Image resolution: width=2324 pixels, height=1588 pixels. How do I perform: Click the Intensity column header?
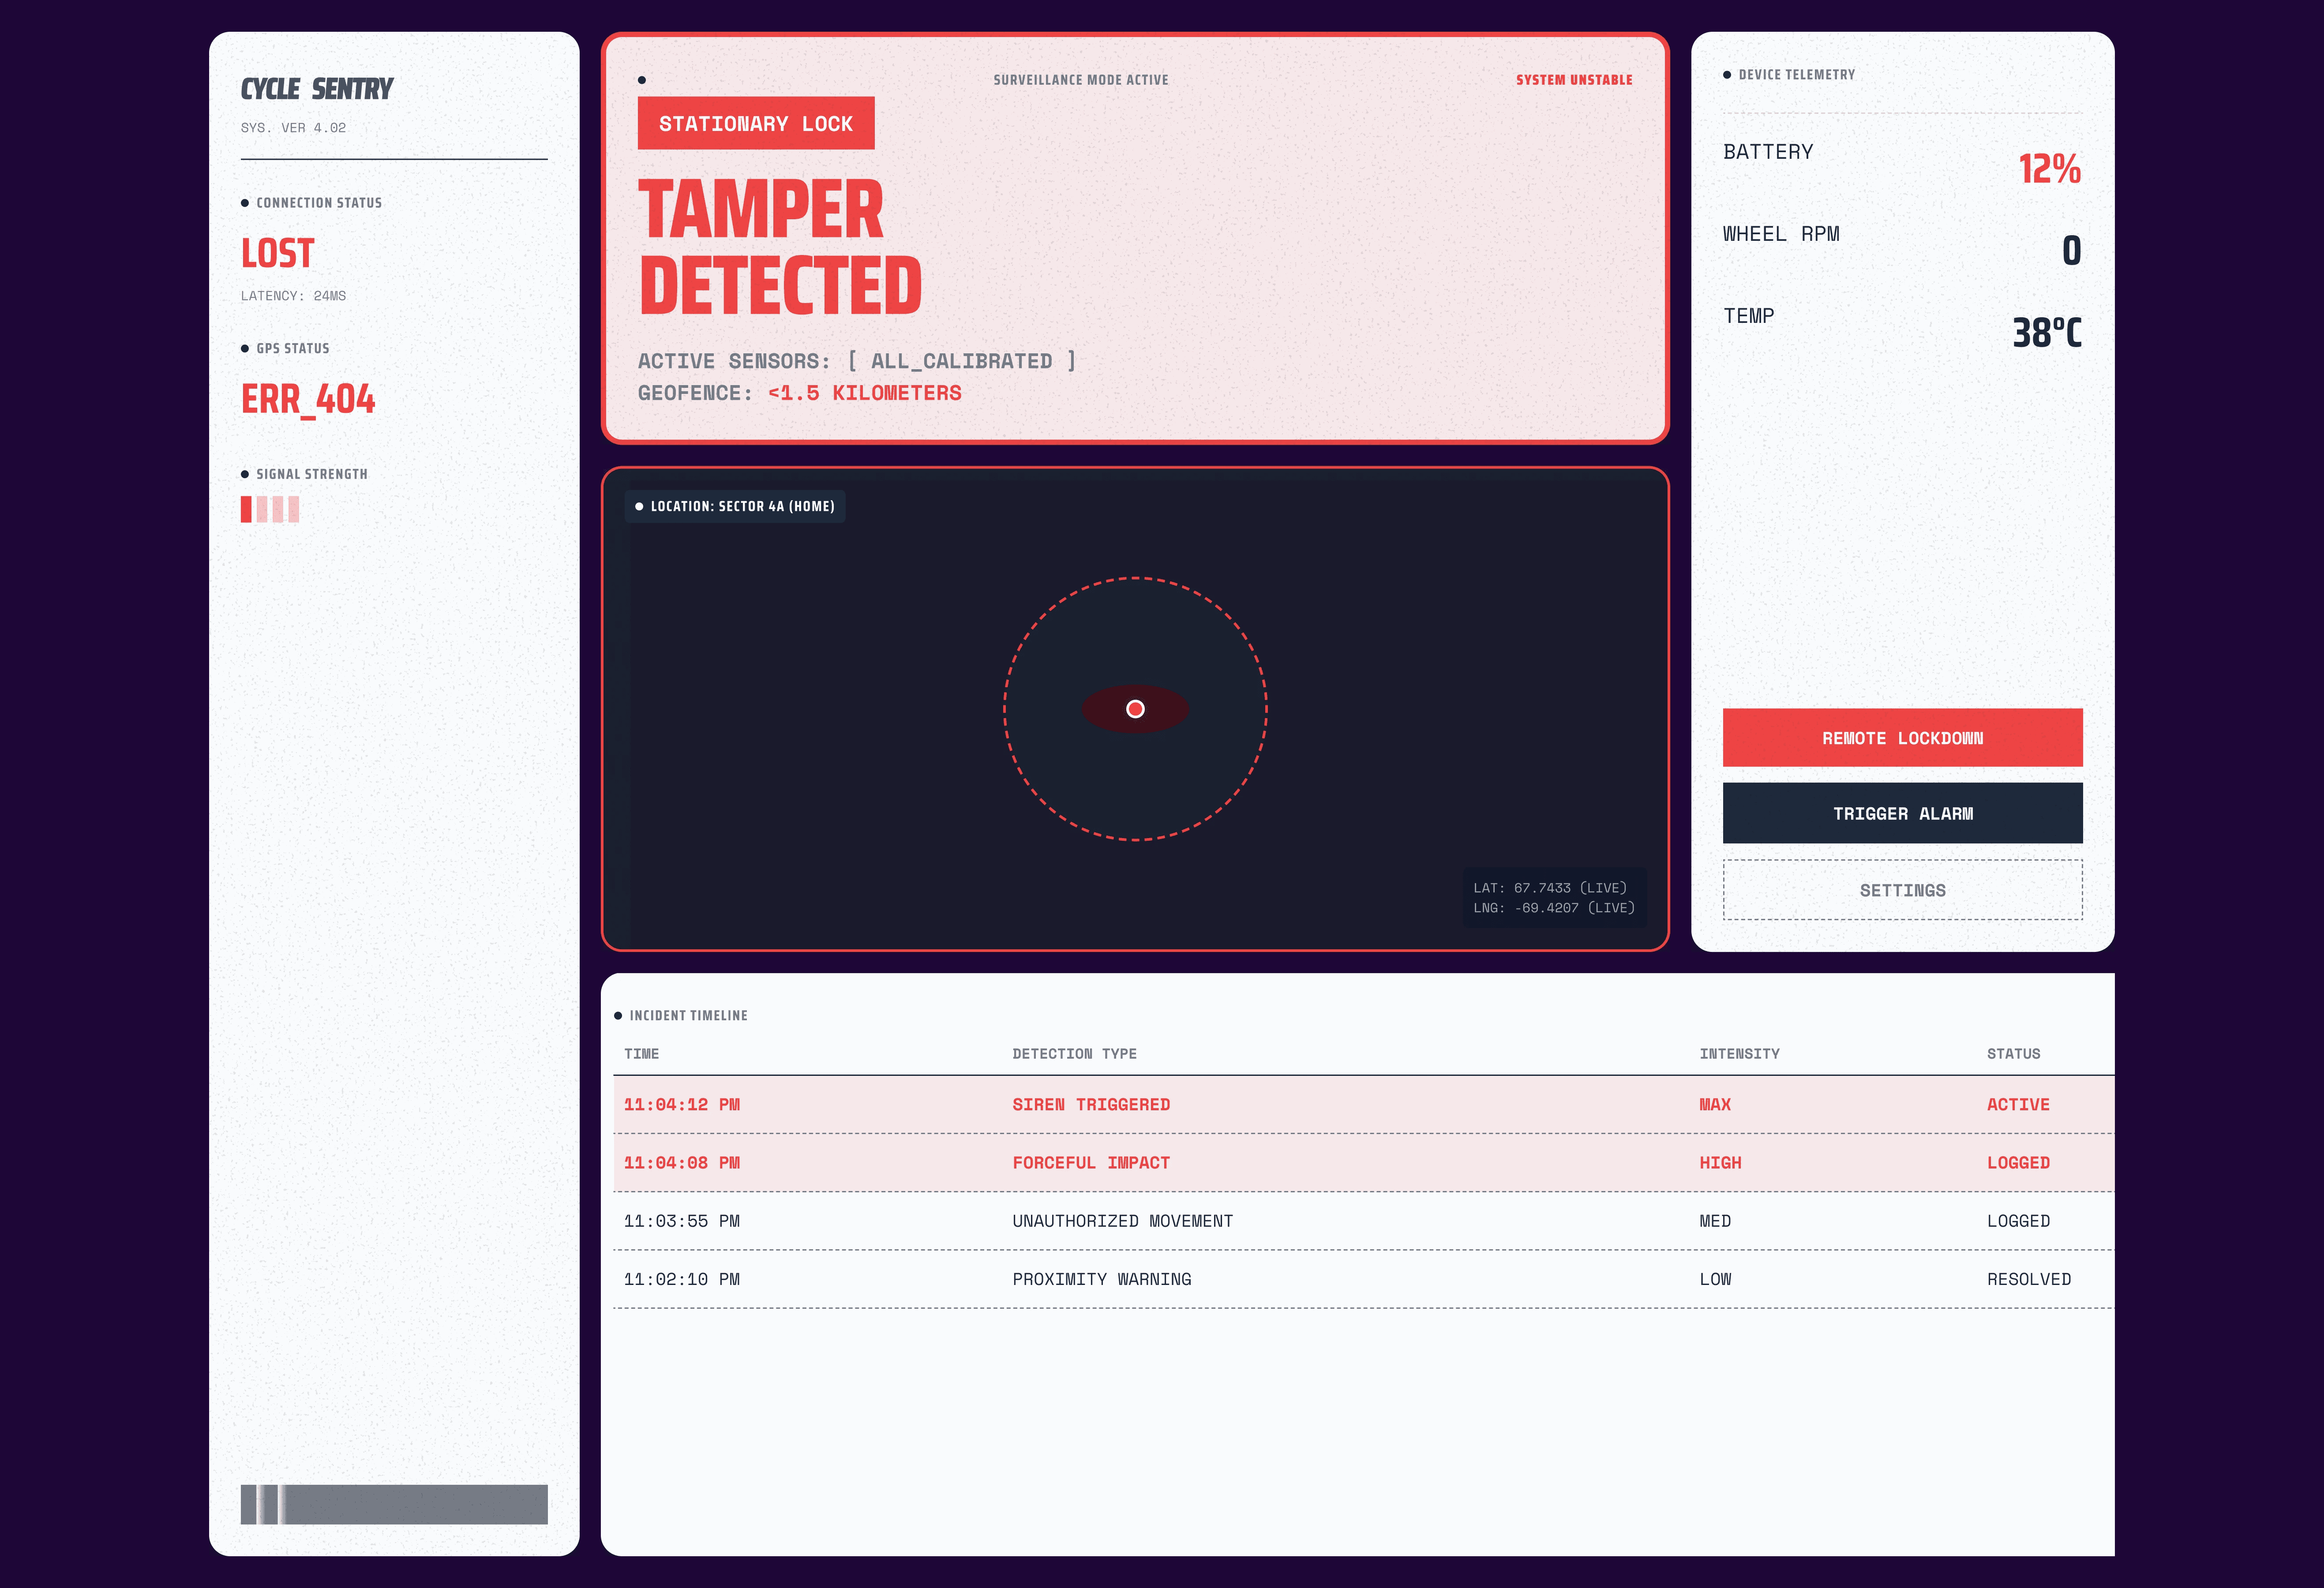[1739, 1054]
